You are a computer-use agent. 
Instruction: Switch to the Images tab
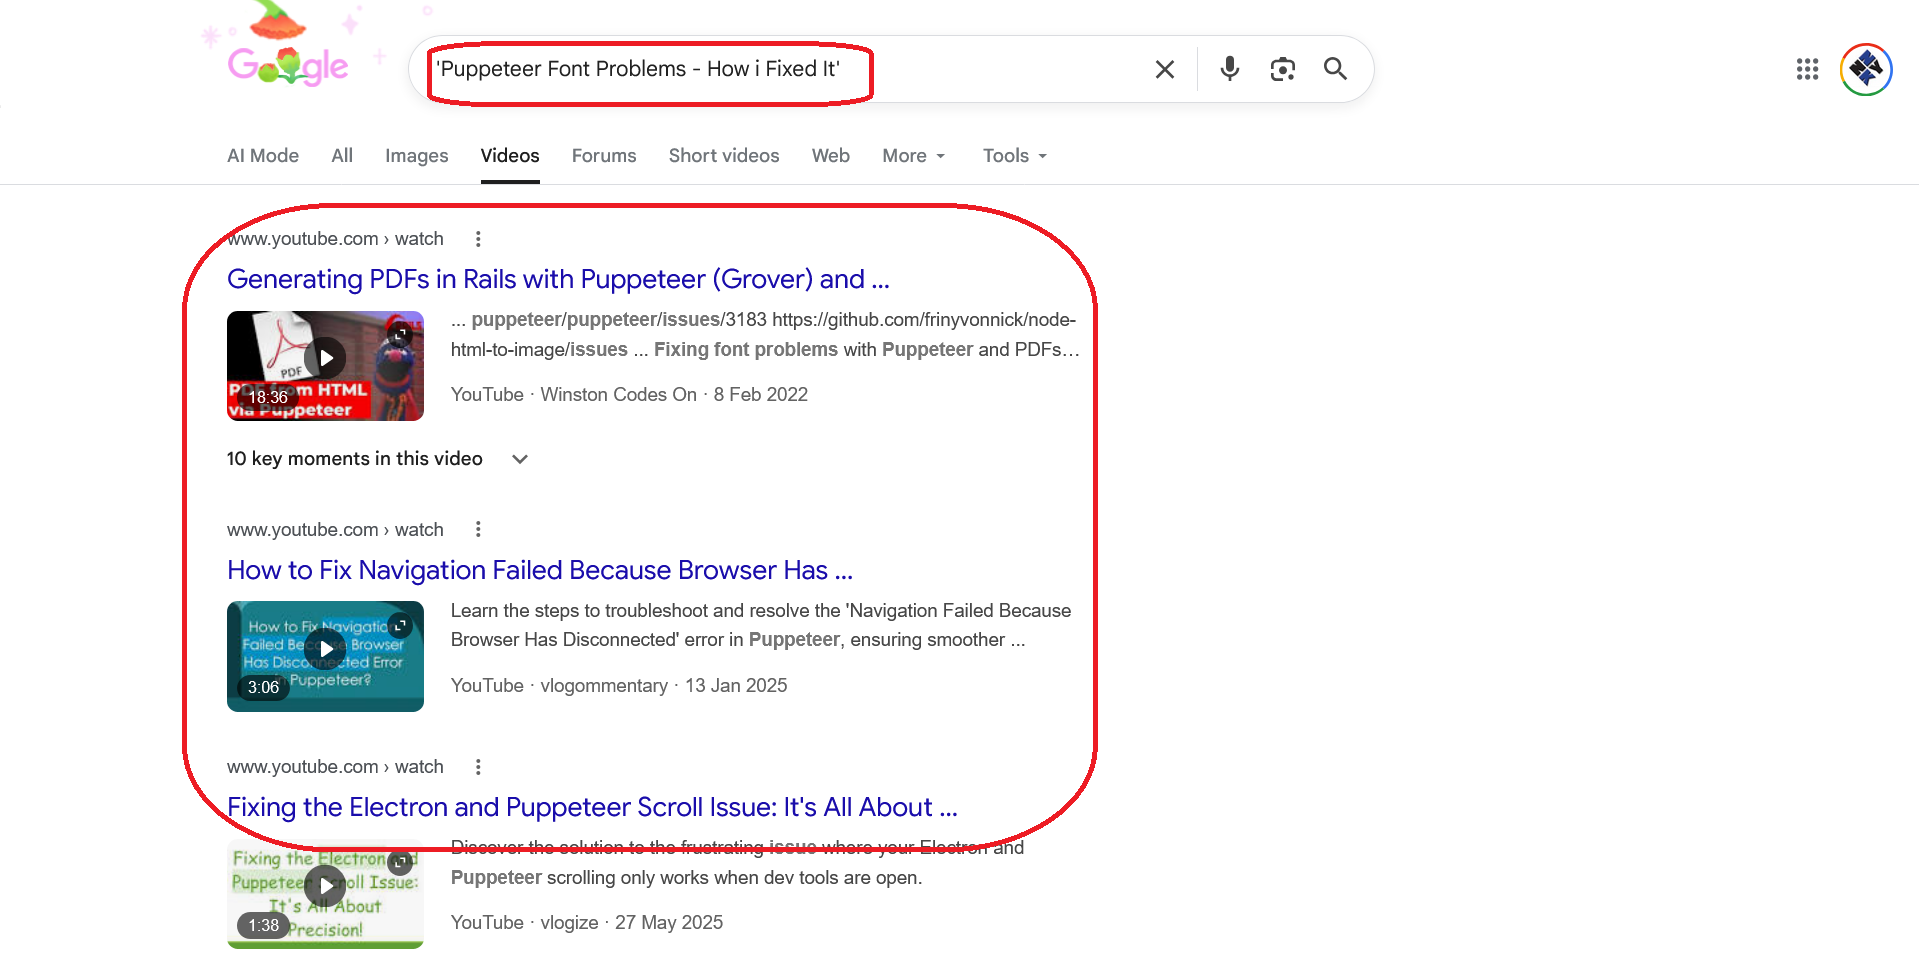pos(416,156)
